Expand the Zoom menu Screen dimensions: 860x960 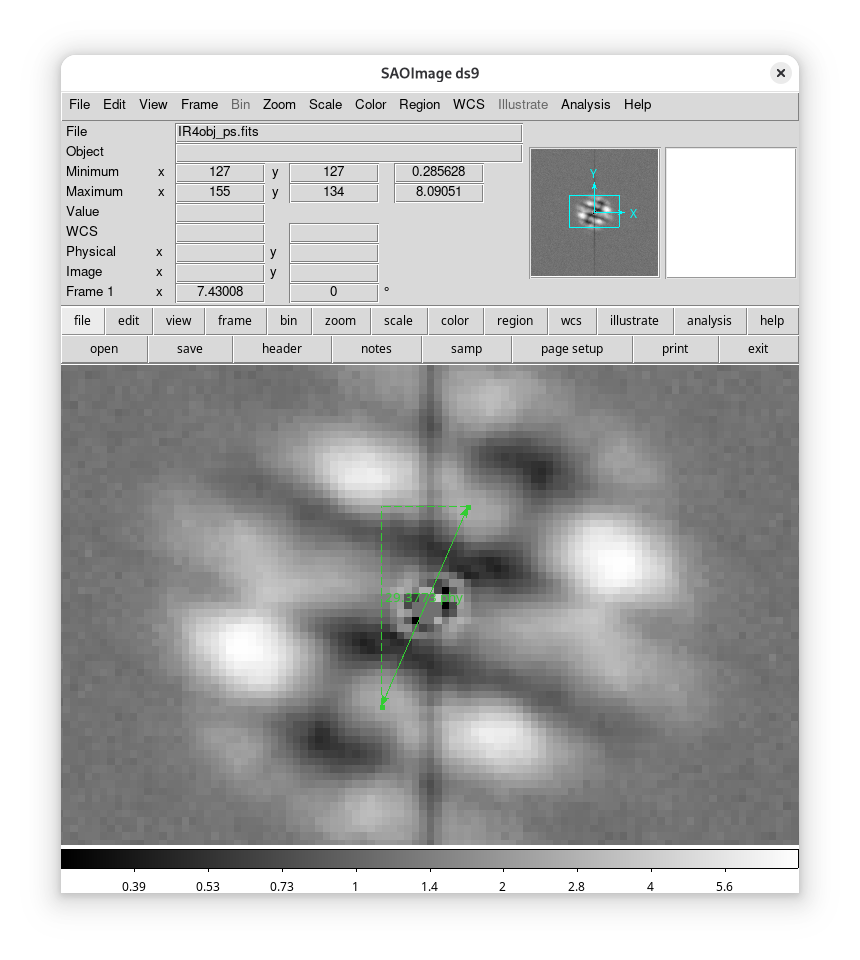(279, 104)
